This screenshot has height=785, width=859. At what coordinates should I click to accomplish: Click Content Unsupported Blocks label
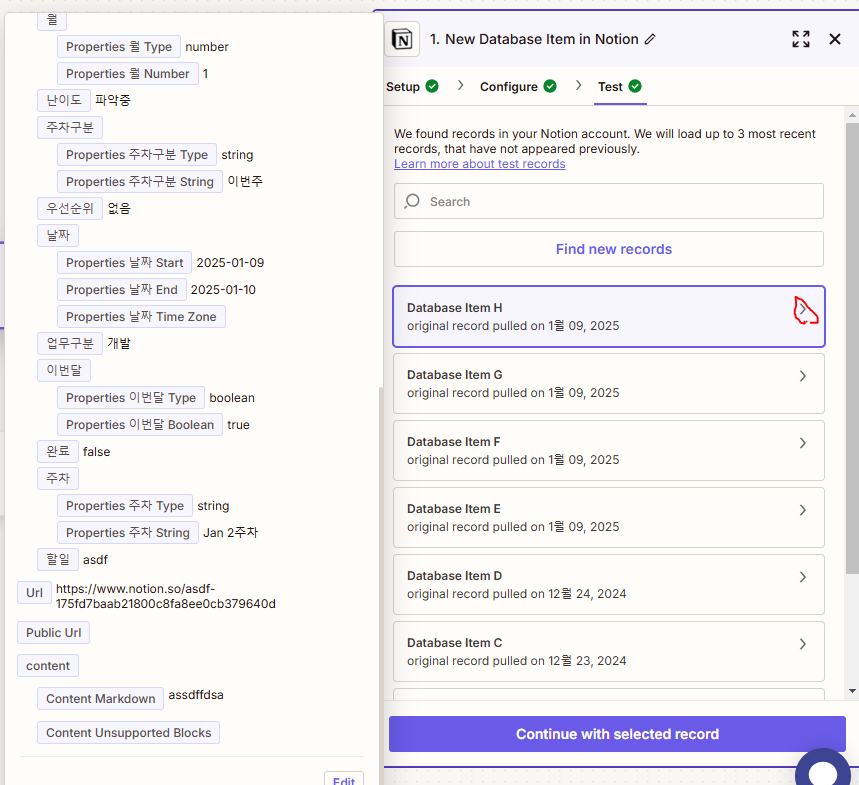click(x=128, y=732)
